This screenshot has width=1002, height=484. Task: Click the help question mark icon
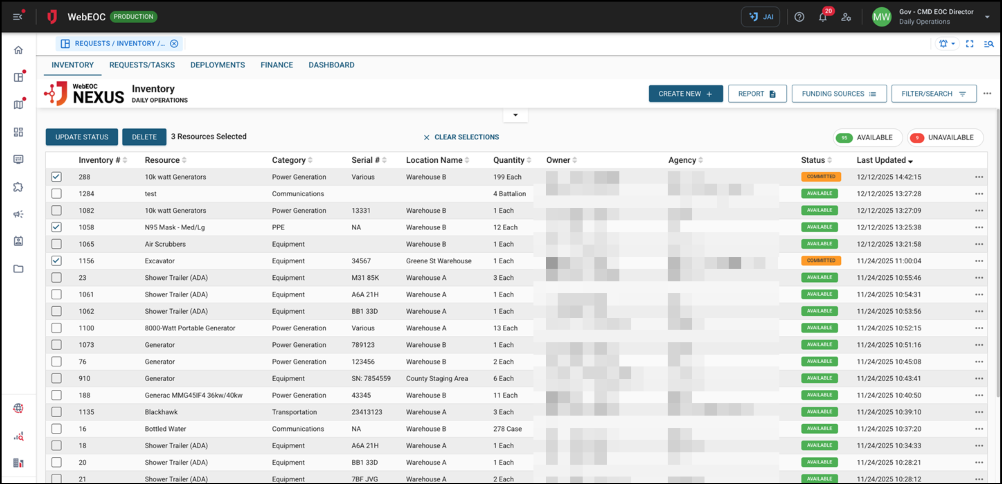pyautogui.click(x=799, y=17)
